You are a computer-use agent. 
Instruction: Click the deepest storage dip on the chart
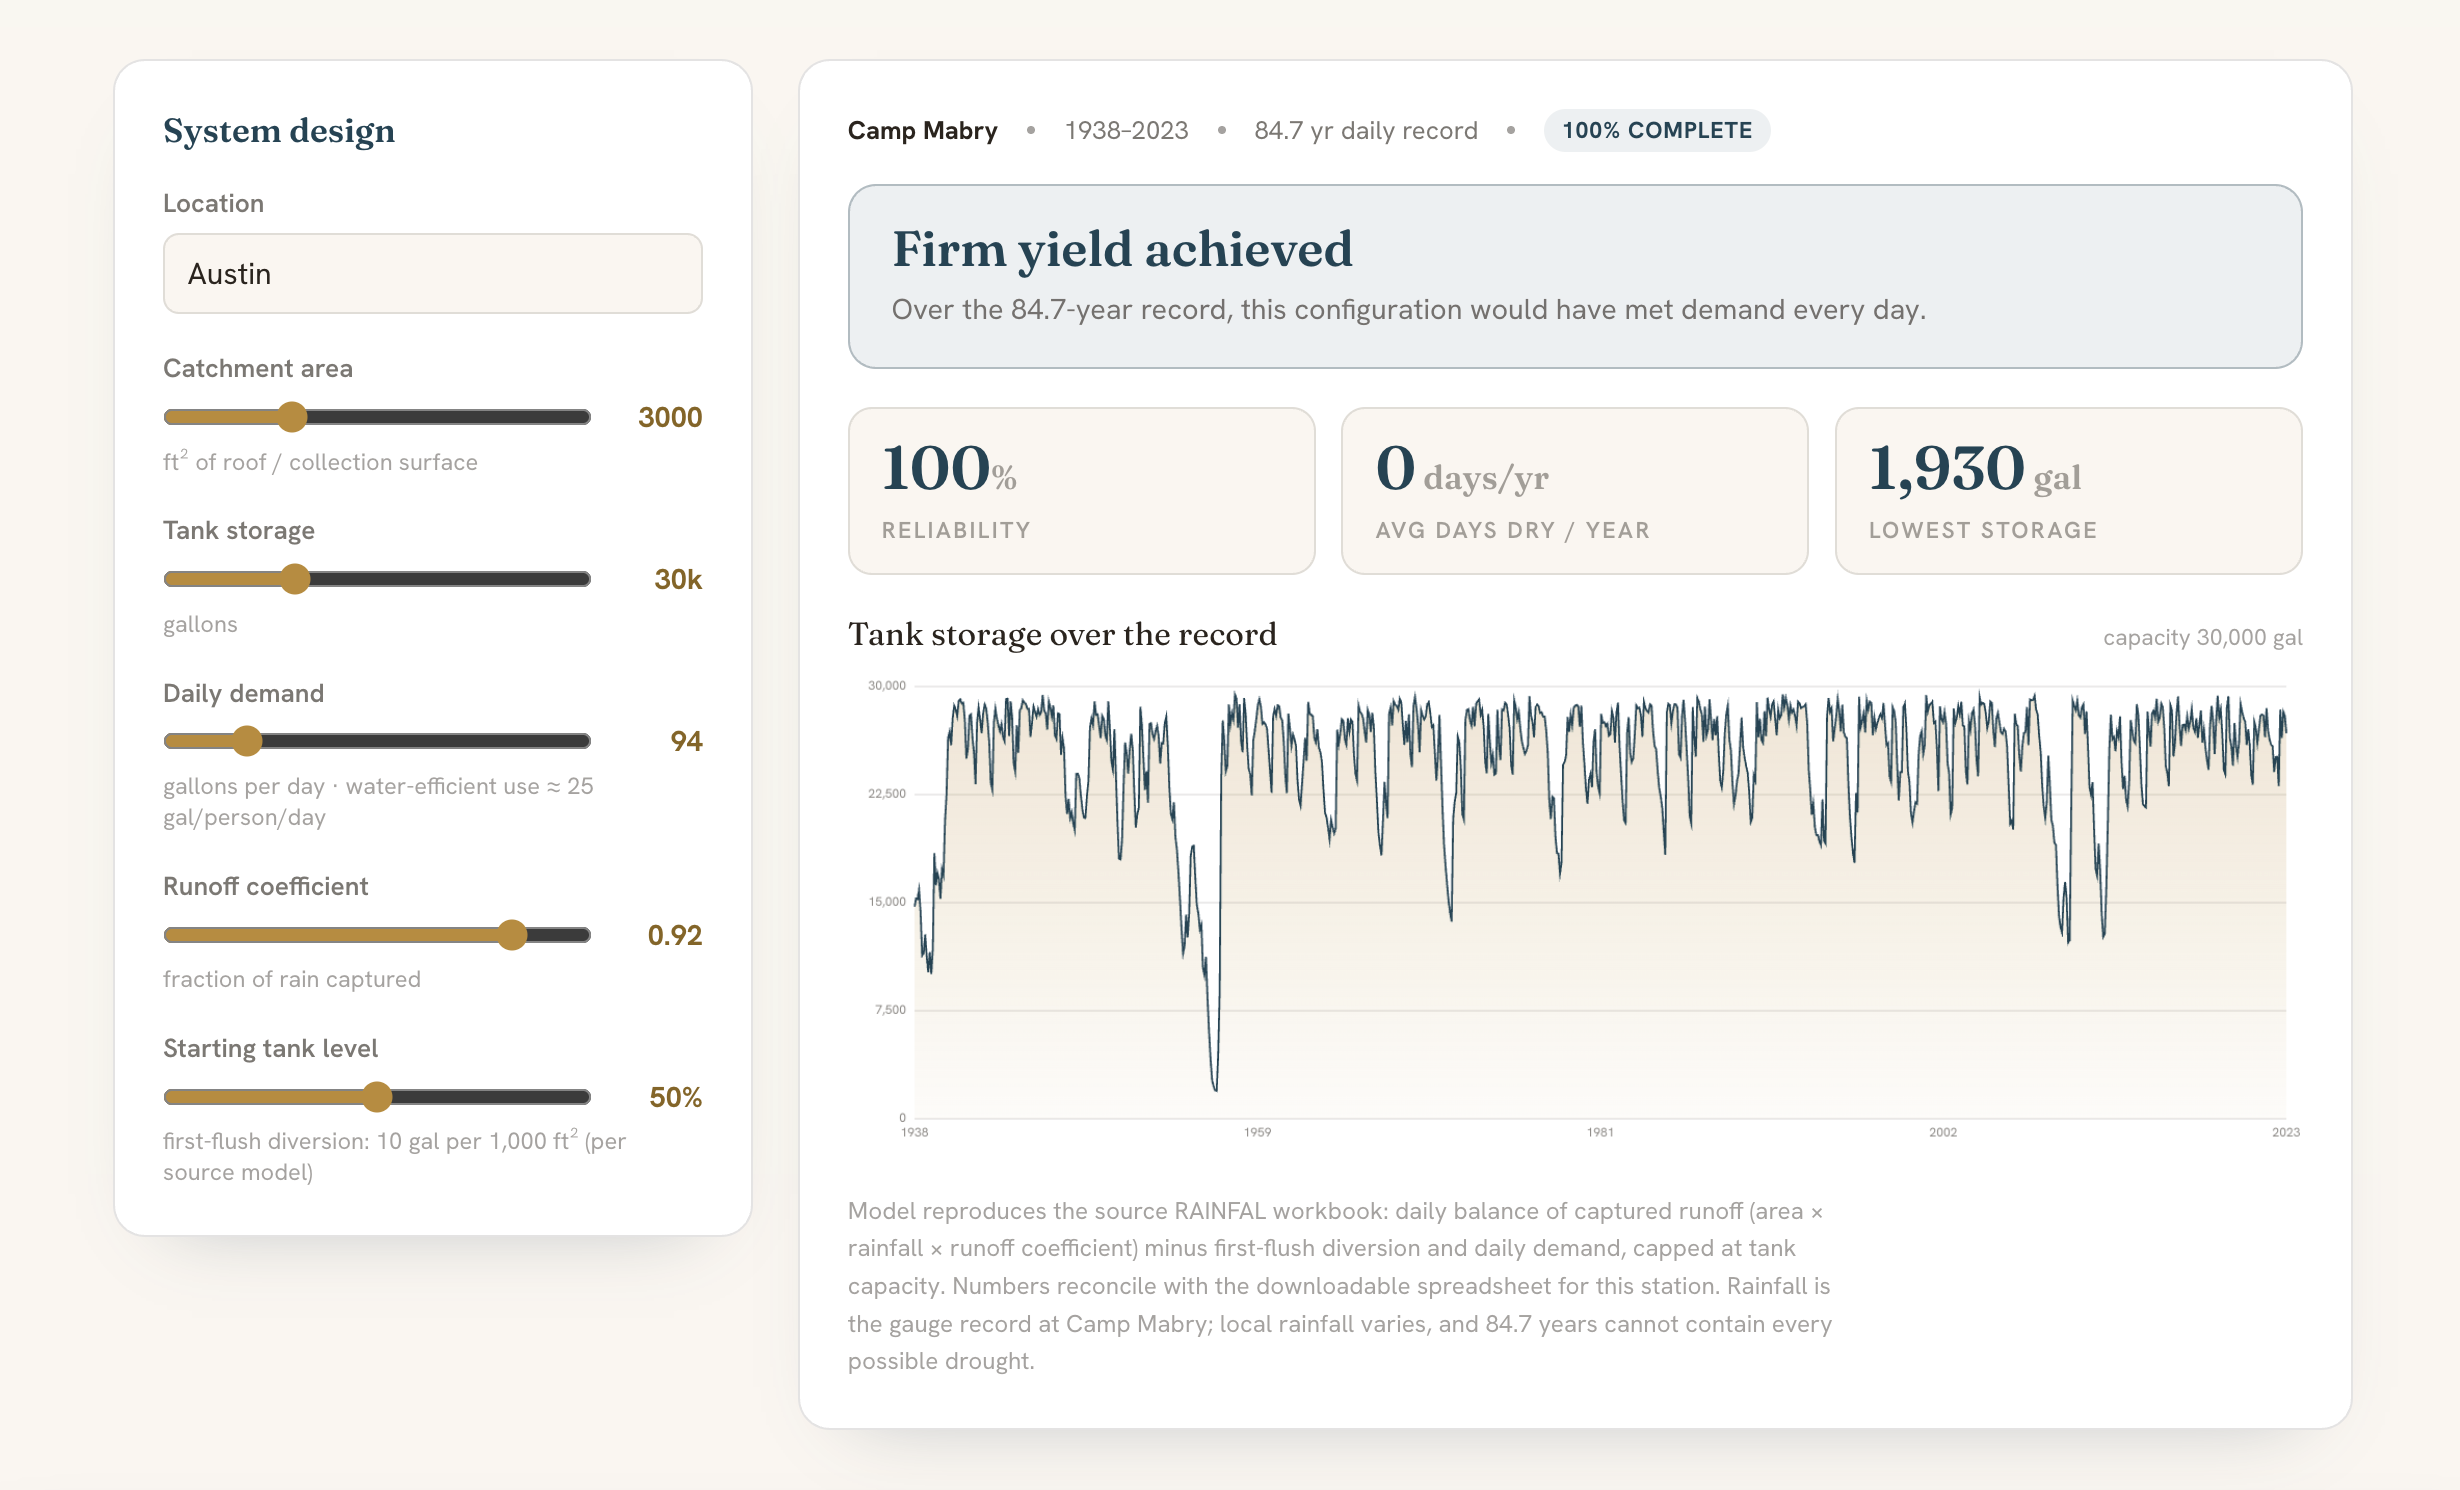pos(1215,1086)
